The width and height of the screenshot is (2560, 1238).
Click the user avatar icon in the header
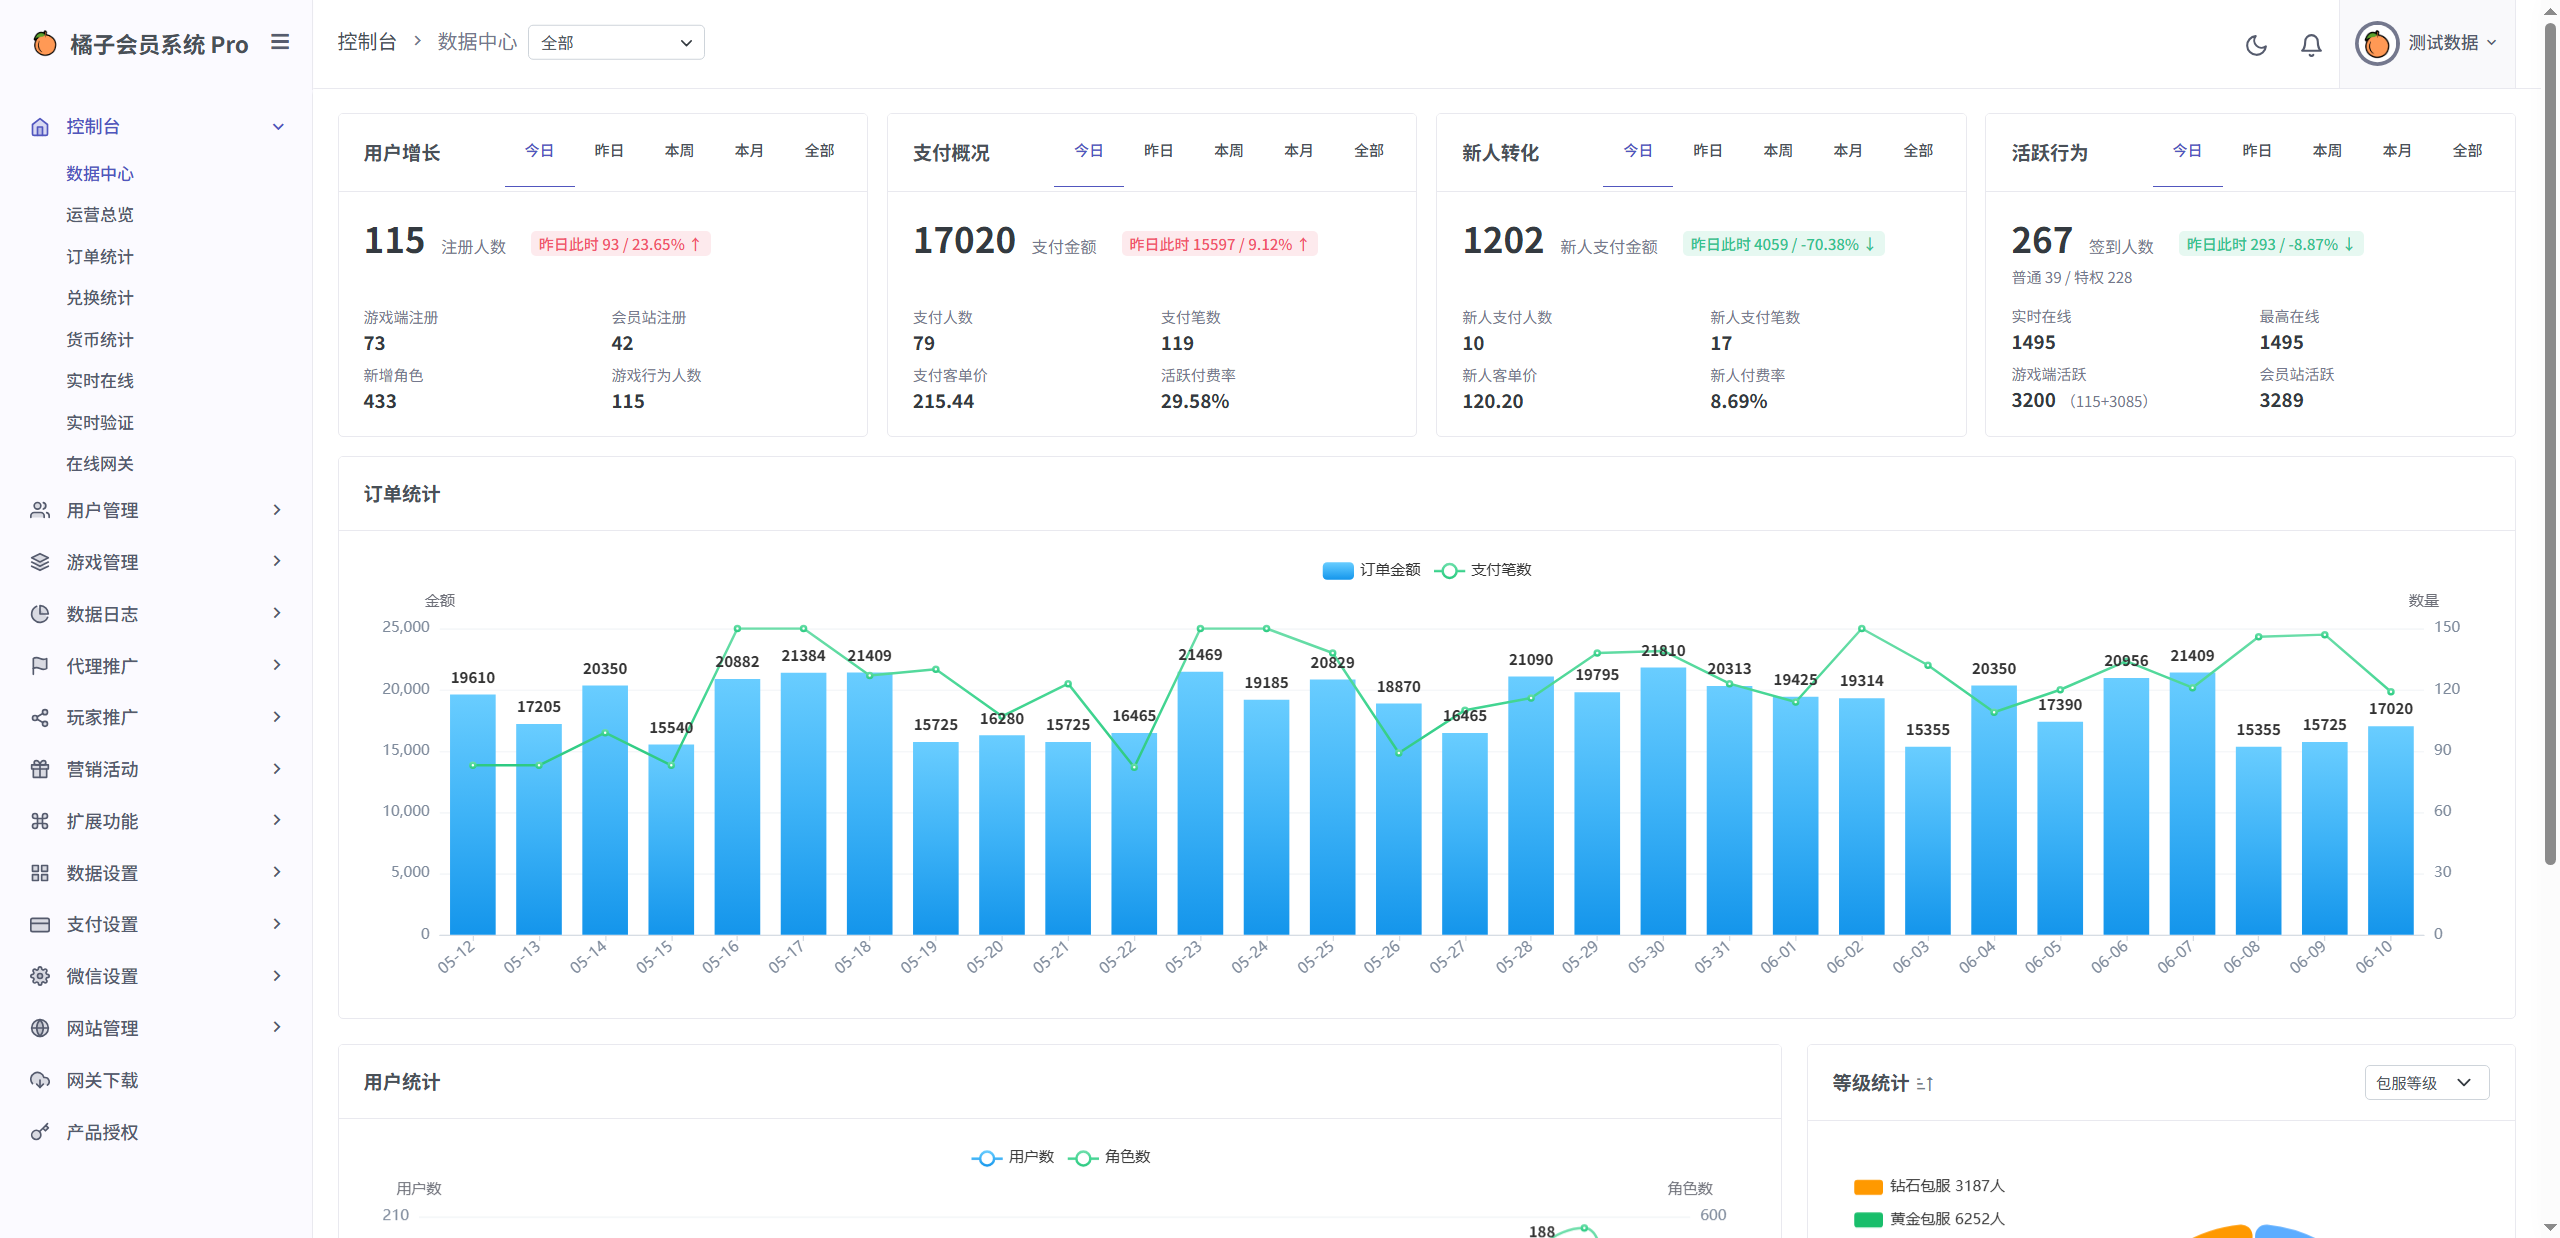point(2377,43)
